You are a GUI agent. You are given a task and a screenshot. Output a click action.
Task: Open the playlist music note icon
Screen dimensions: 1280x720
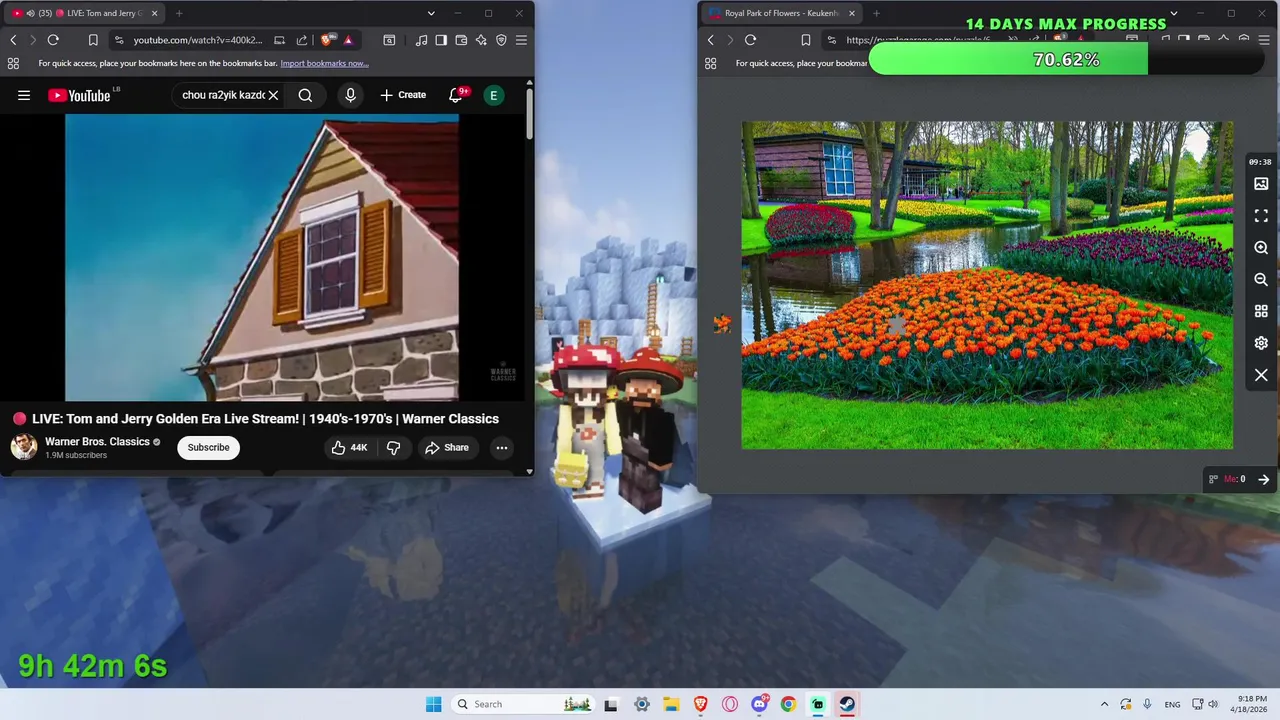coord(421,40)
